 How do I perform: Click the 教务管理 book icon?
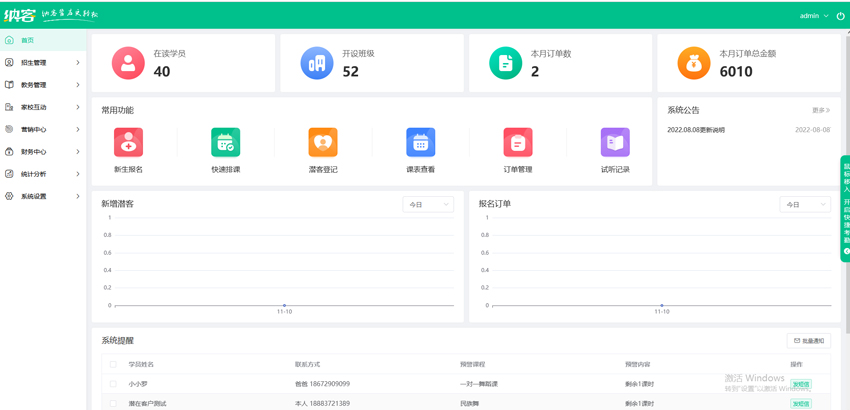9,85
